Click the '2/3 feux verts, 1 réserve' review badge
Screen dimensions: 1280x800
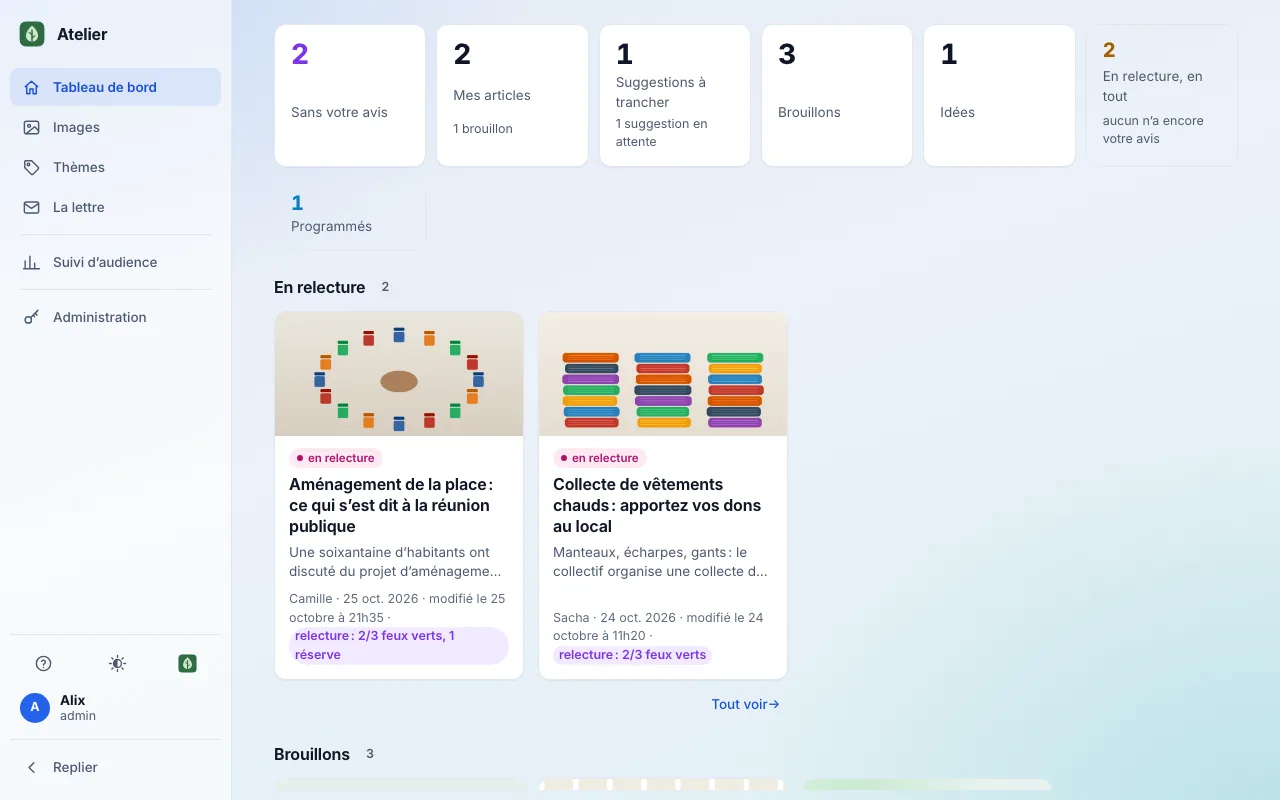(x=399, y=645)
